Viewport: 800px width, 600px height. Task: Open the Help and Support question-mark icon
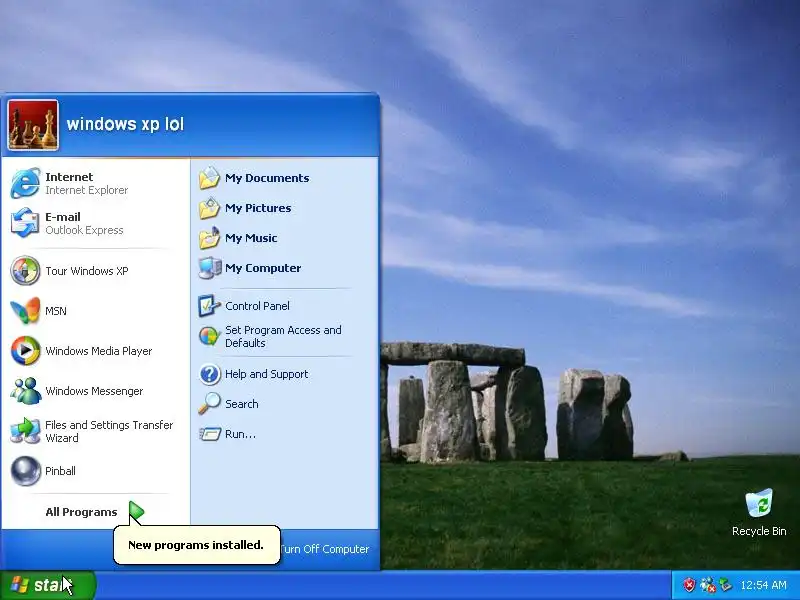click(x=209, y=374)
